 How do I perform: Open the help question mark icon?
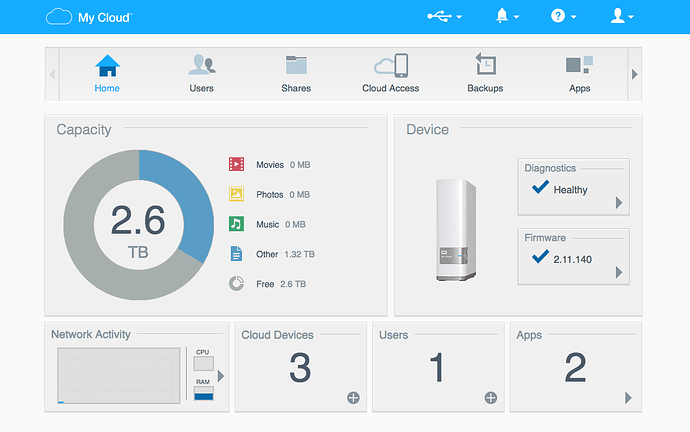point(558,16)
